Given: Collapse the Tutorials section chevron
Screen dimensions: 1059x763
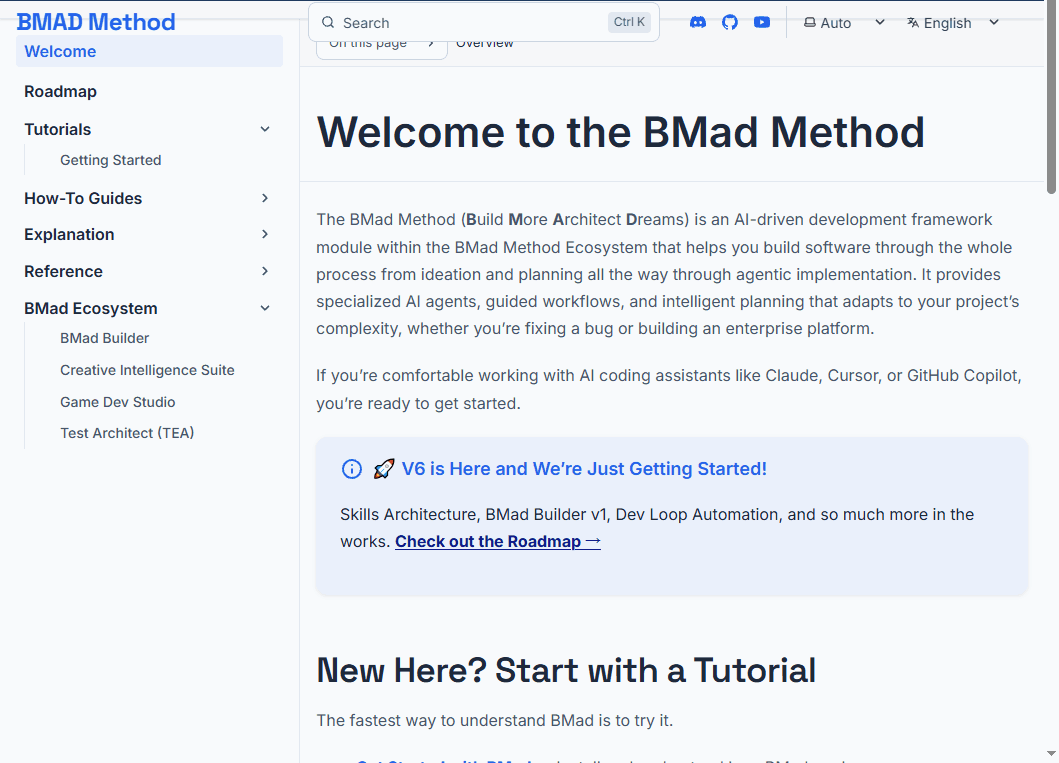Looking at the screenshot, I should [x=265, y=129].
